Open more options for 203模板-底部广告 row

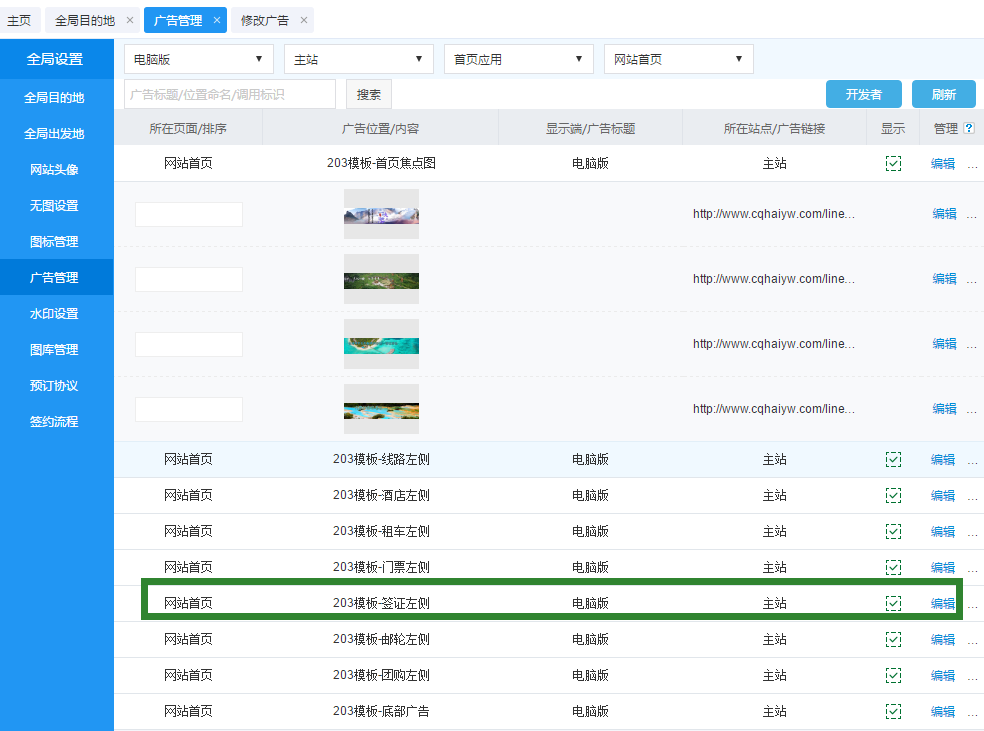point(972,712)
